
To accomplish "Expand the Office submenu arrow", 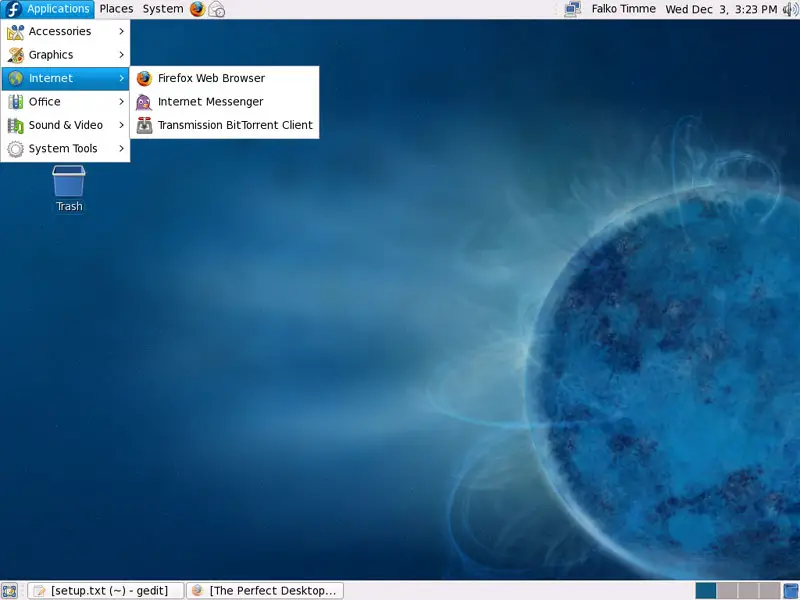I will (x=121, y=102).
